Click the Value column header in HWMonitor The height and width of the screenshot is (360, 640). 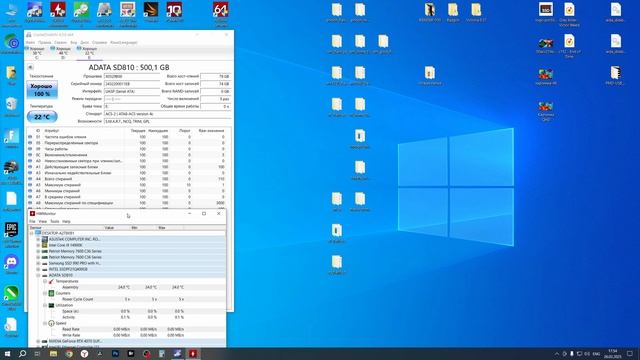coord(116,228)
